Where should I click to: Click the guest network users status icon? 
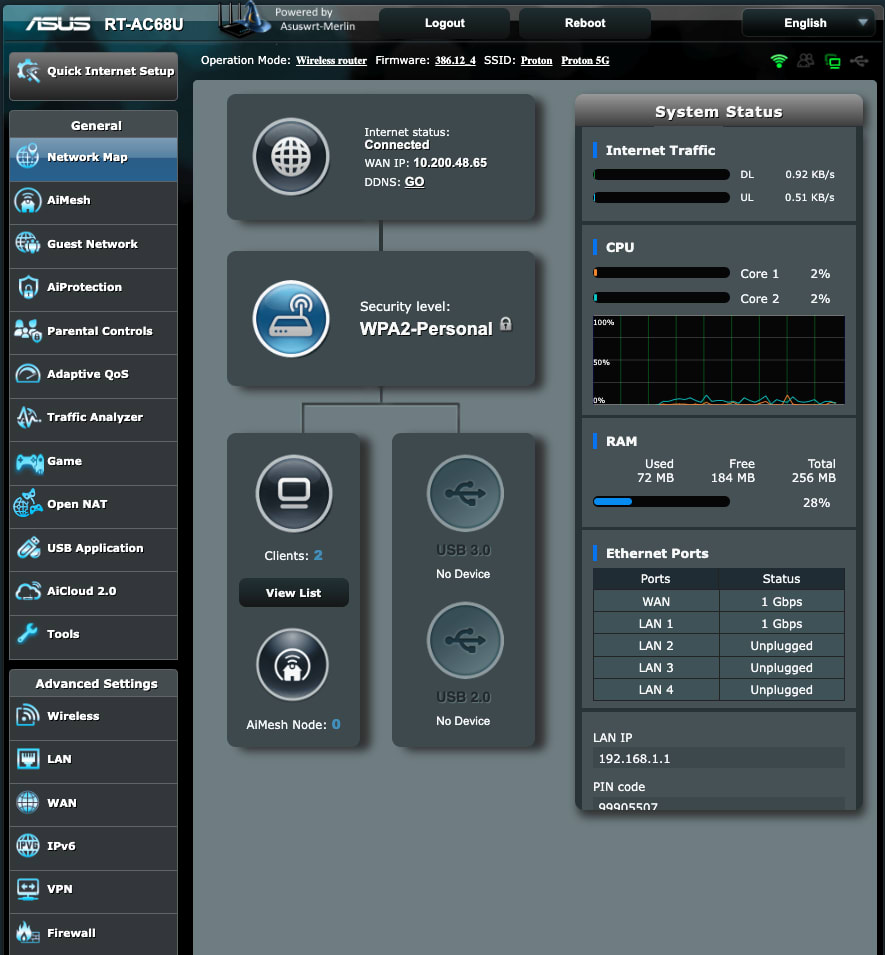point(805,60)
